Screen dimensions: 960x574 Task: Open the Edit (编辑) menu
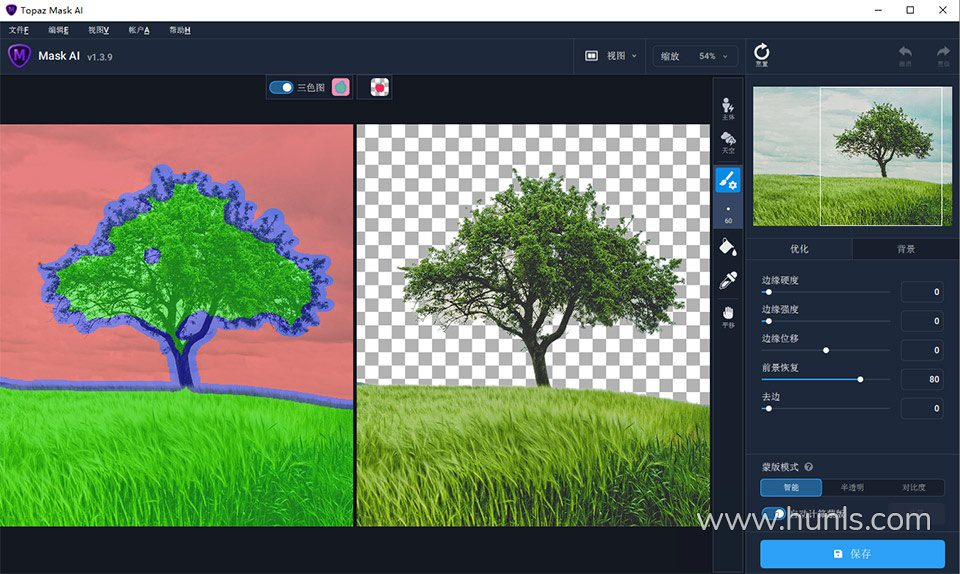coord(58,30)
